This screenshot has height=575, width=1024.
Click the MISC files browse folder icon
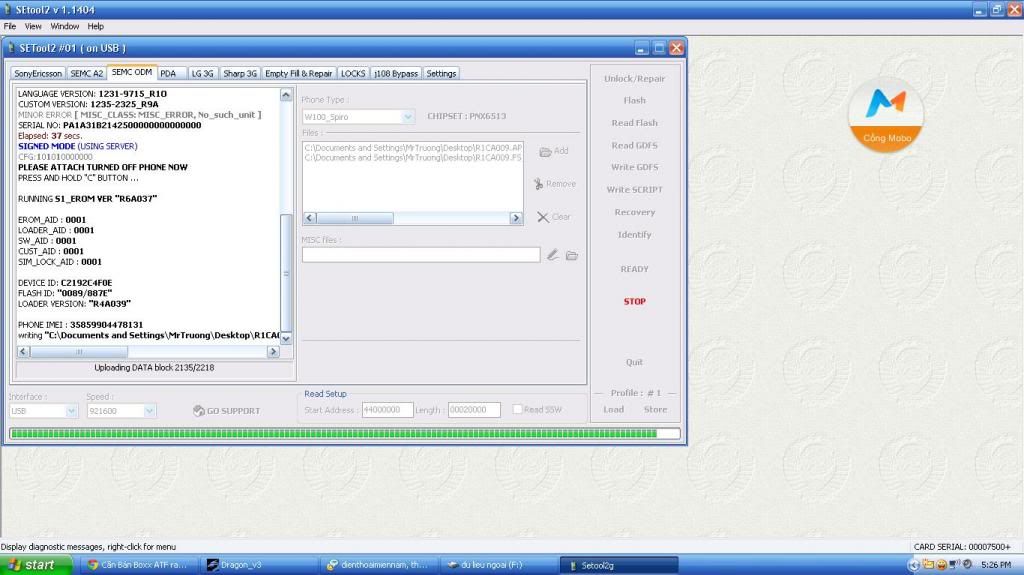click(572, 255)
